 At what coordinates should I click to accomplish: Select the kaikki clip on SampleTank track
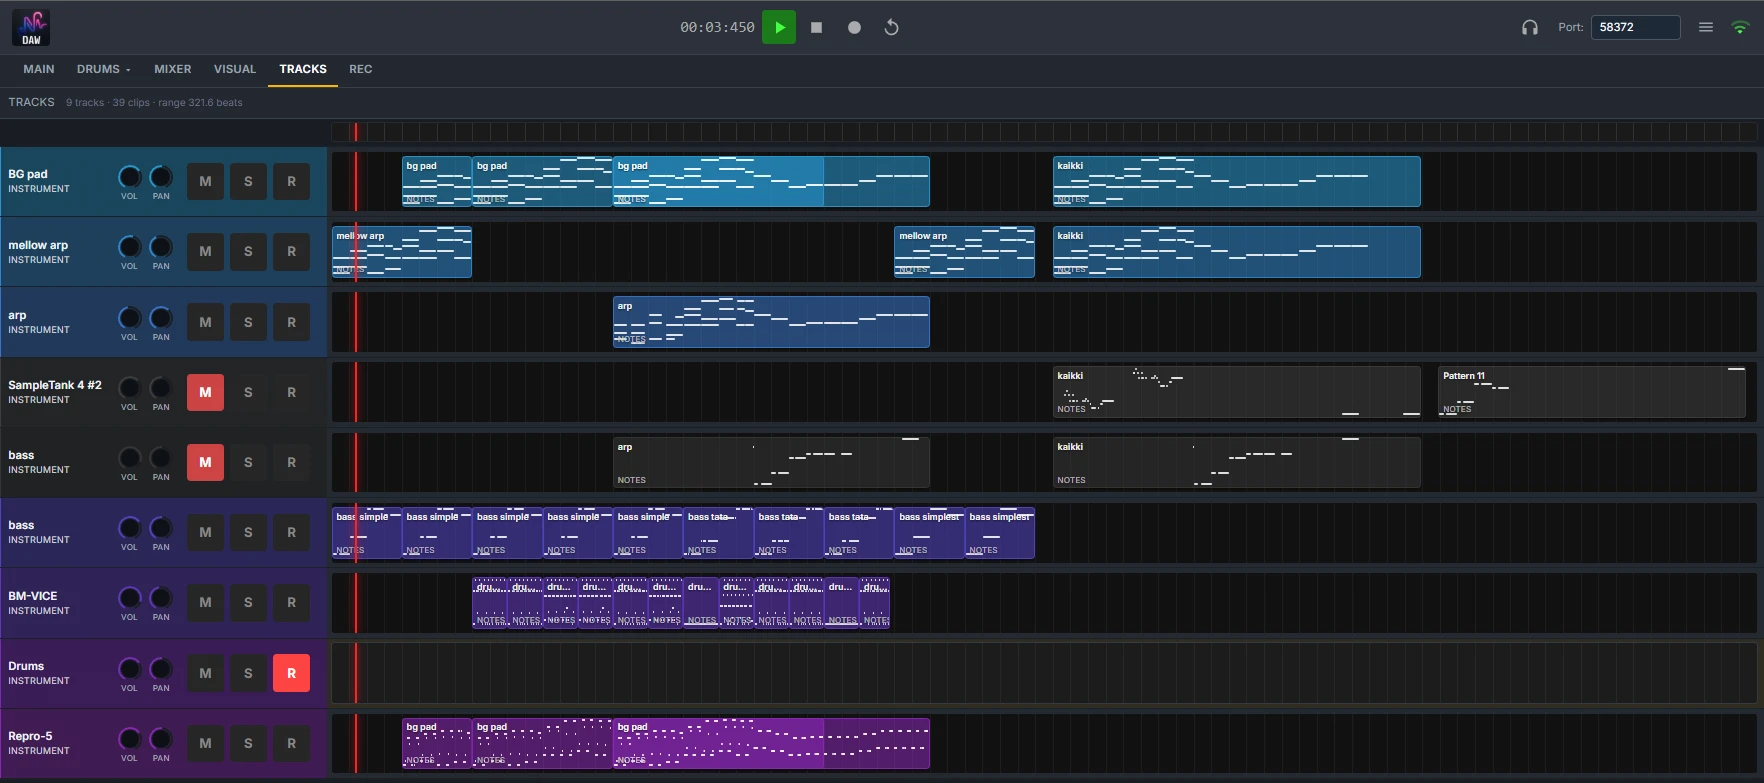pyautogui.click(x=1237, y=392)
